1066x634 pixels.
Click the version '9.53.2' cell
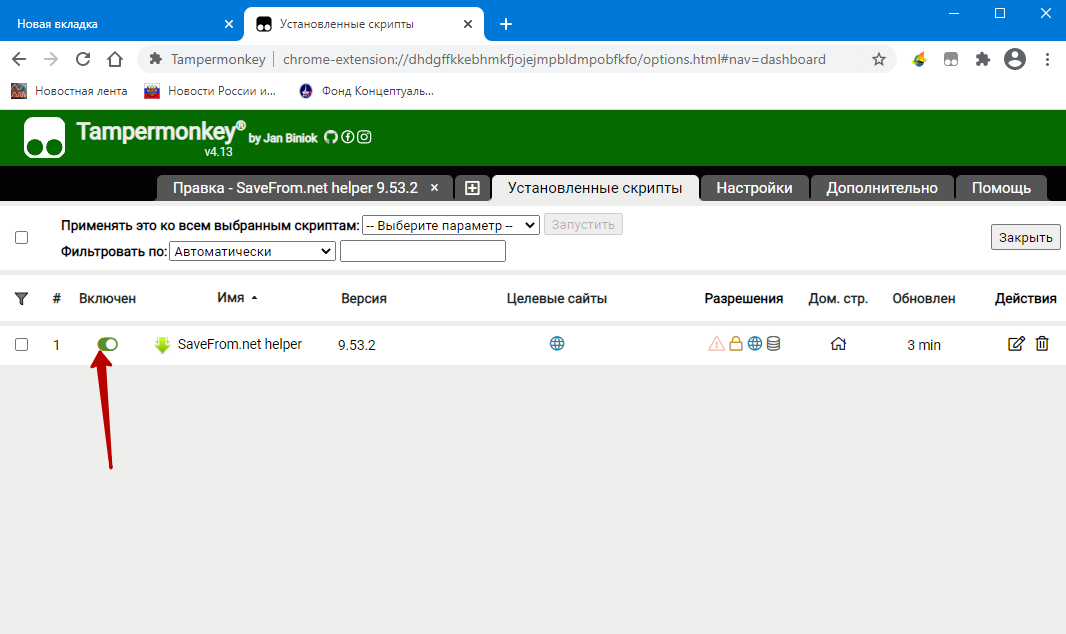click(356, 345)
